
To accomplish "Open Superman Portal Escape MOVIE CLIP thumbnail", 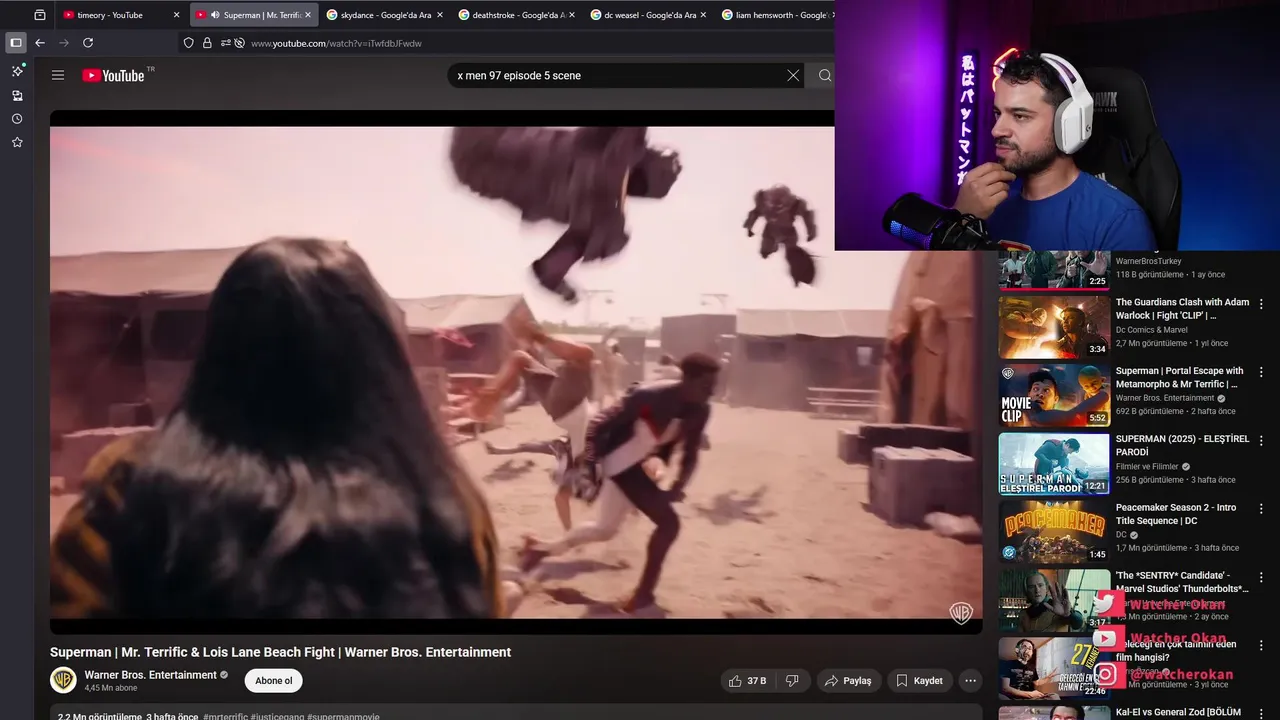I will point(1054,395).
